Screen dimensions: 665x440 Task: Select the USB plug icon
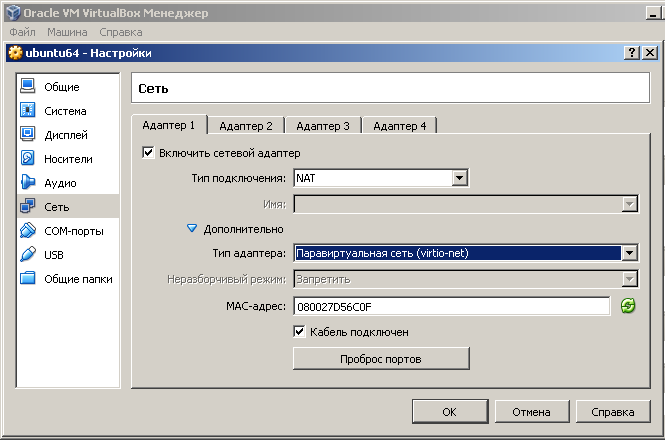28,255
